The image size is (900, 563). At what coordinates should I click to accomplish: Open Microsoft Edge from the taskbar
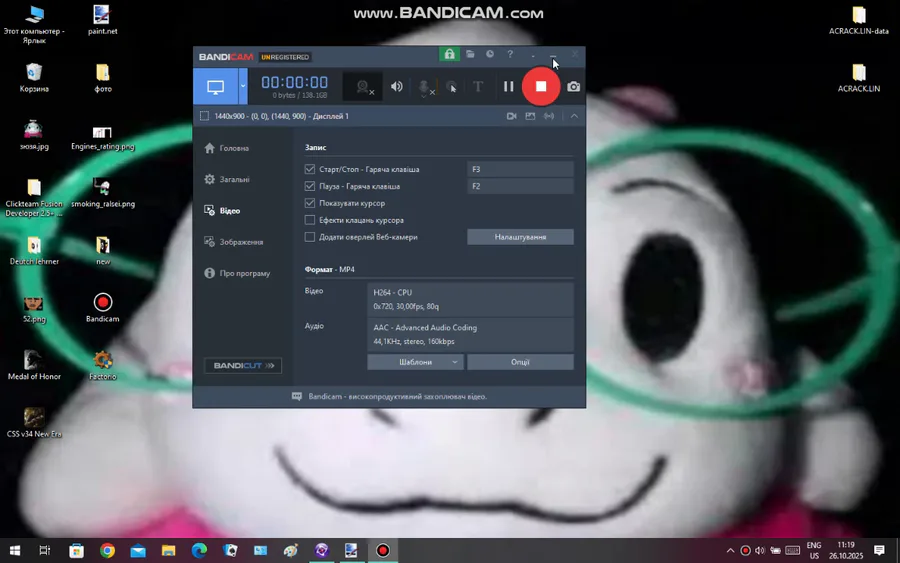199,551
